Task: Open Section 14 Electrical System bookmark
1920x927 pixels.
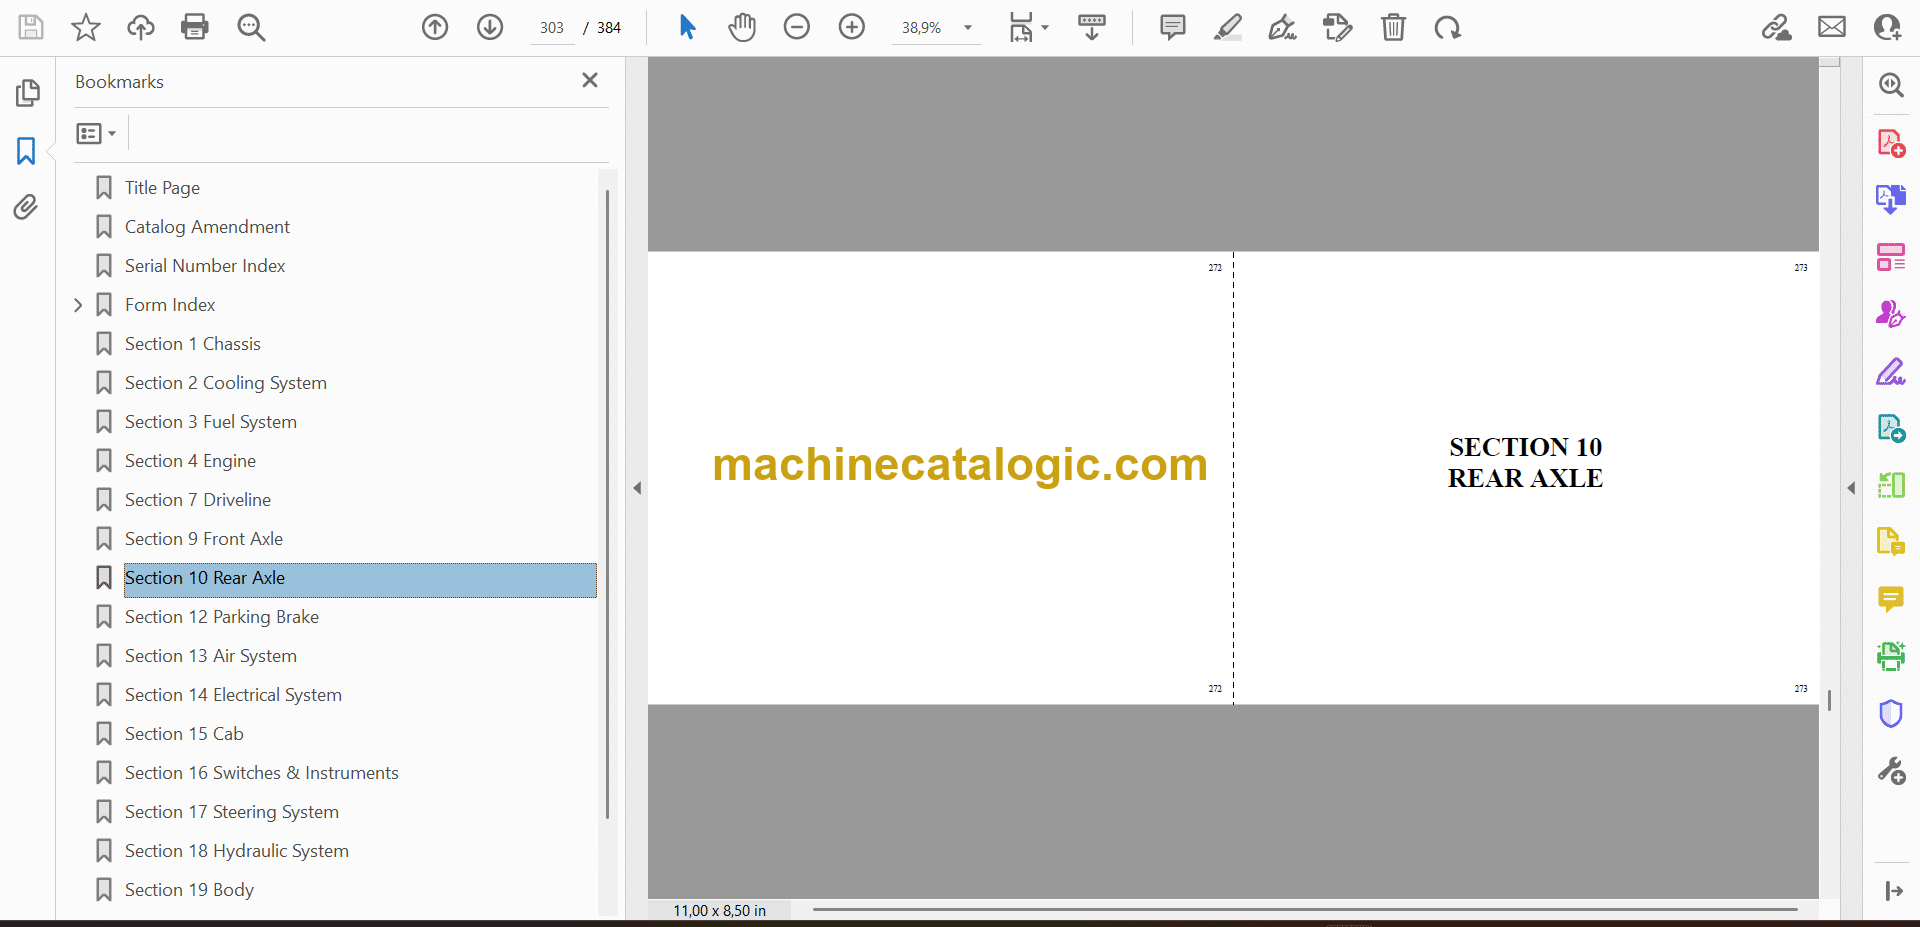Action: coord(233,695)
